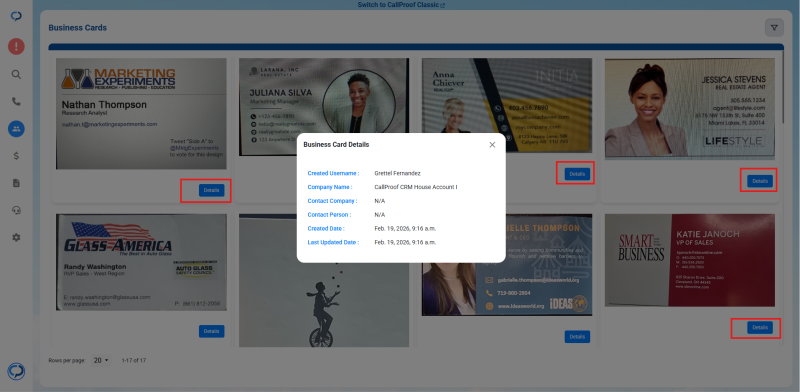Screen dimensions: 800x392
Task: Open Details for the Nathan Thompson card
Action: tap(211, 190)
